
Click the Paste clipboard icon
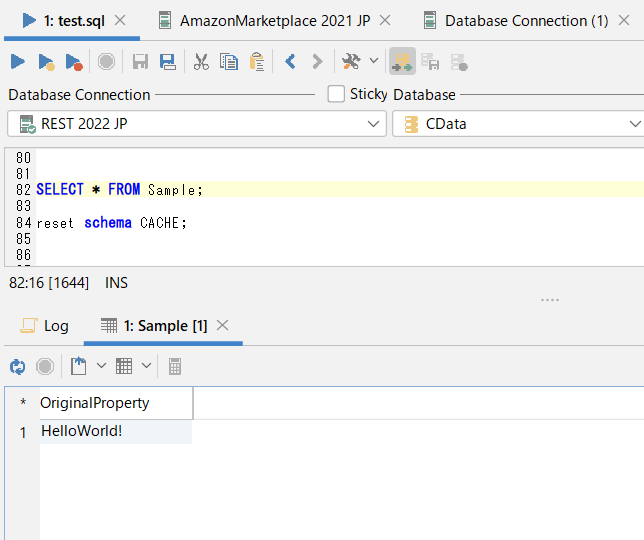click(x=257, y=62)
